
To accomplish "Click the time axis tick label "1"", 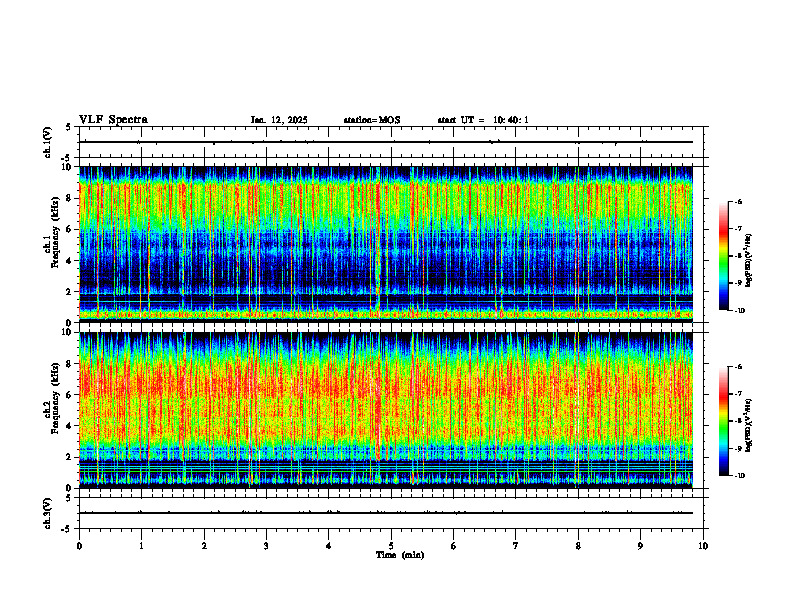I will point(141,546).
